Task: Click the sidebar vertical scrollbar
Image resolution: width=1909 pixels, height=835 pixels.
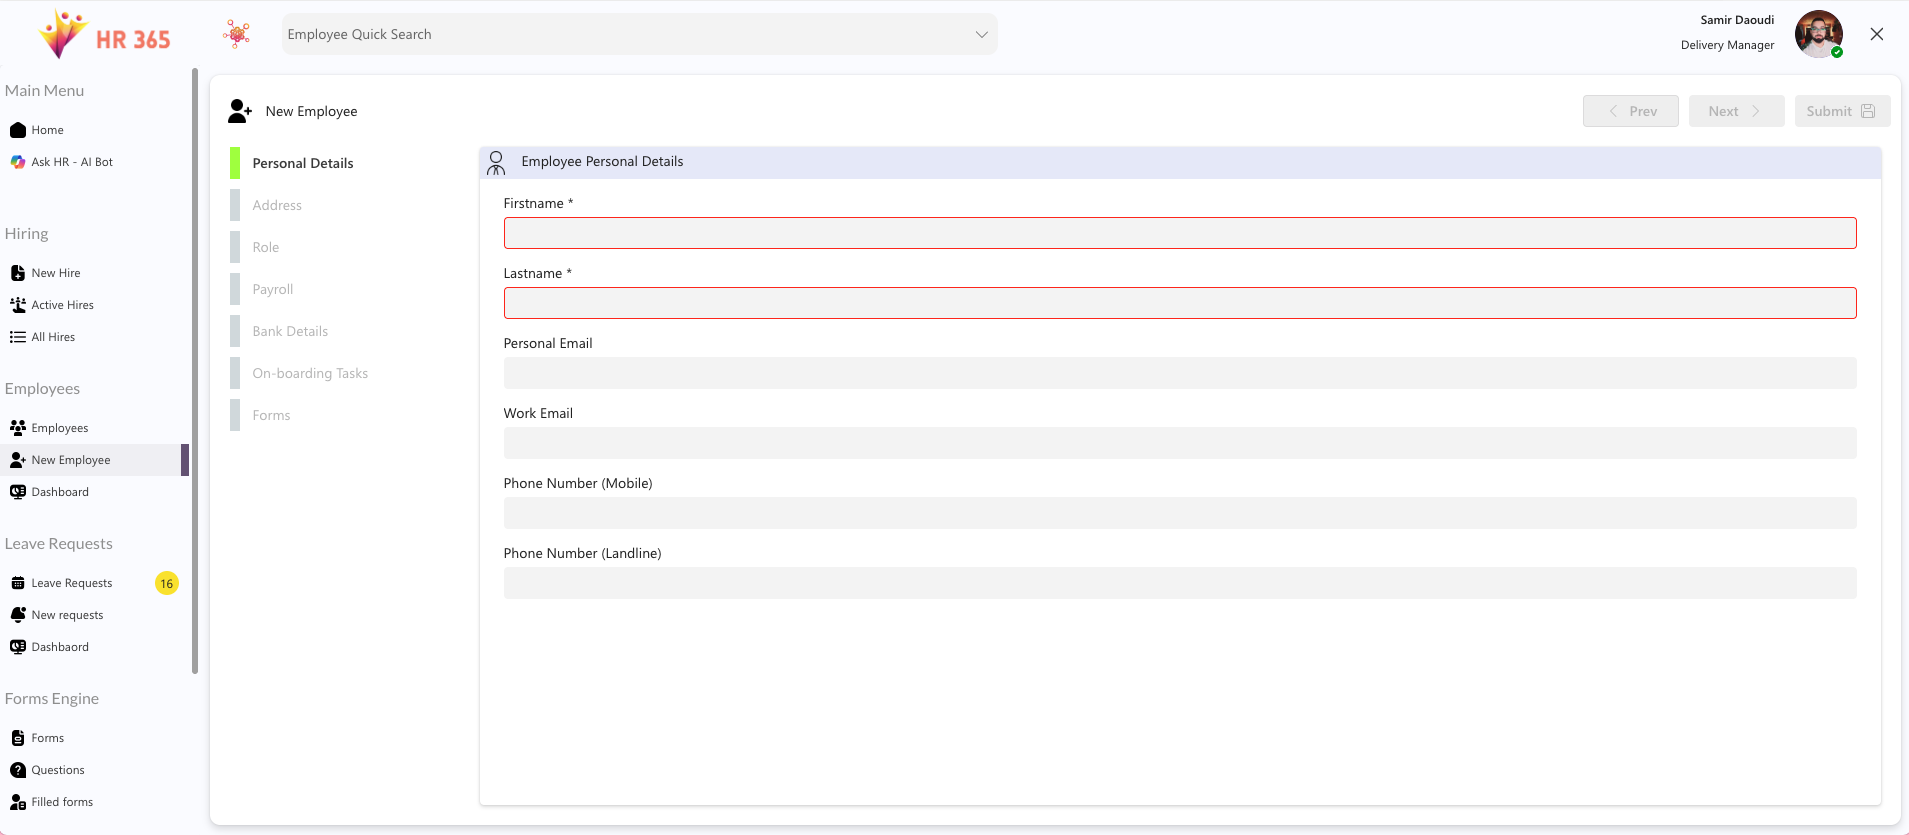Action: click(x=195, y=370)
